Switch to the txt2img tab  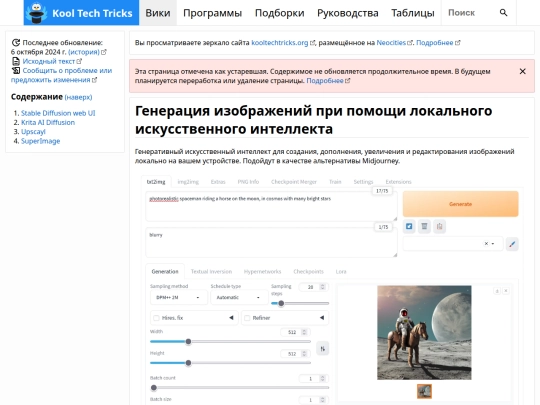pyautogui.click(x=156, y=182)
